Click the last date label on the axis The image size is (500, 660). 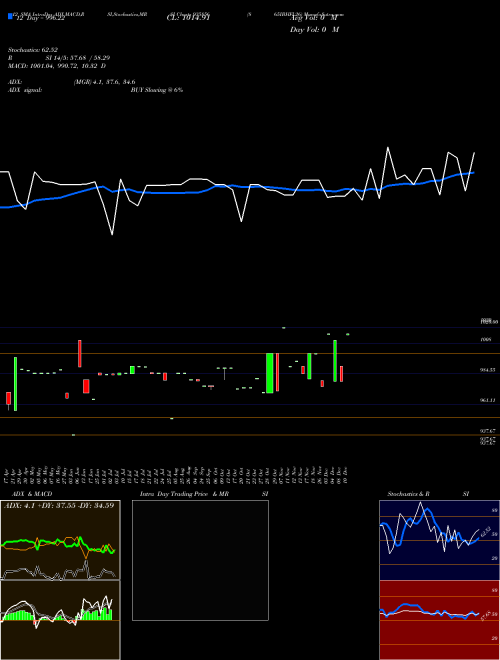click(346, 475)
